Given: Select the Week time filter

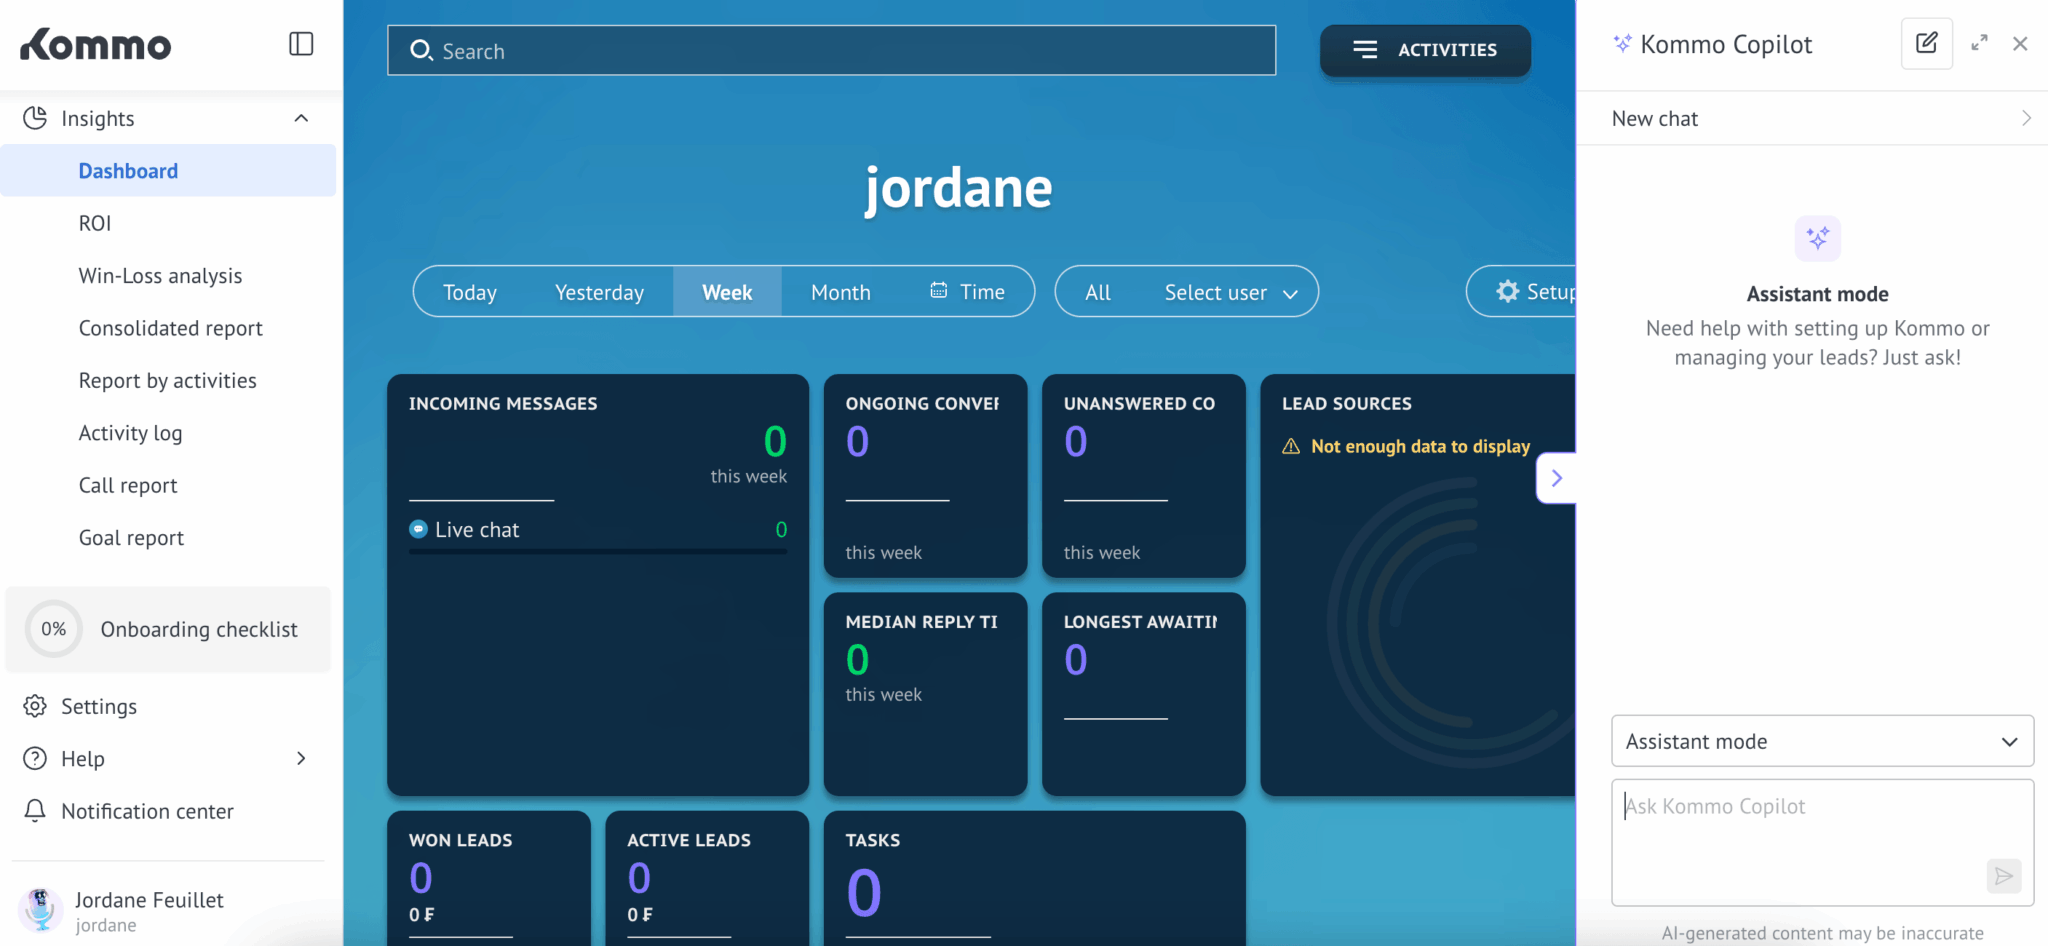Looking at the screenshot, I should 727,292.
